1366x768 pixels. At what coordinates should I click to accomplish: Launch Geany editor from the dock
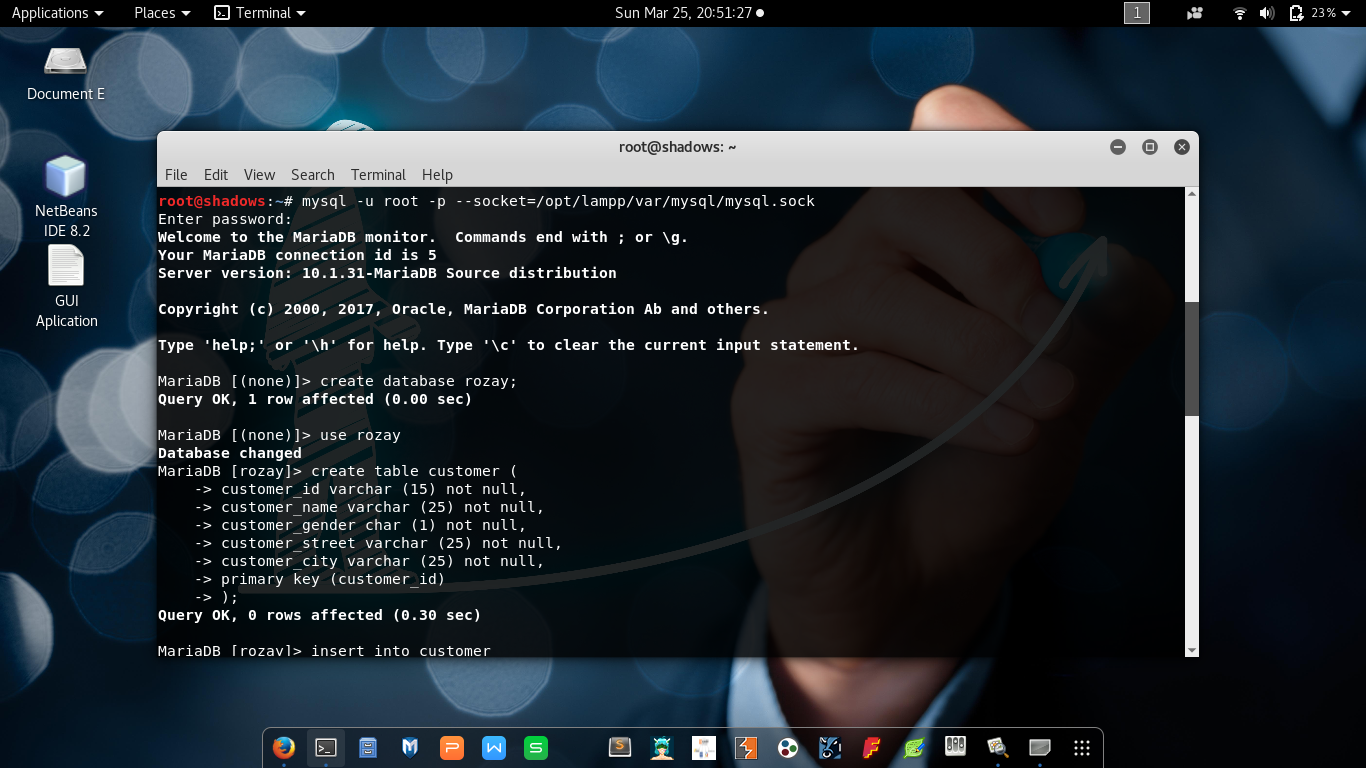[x=913, y=747]
